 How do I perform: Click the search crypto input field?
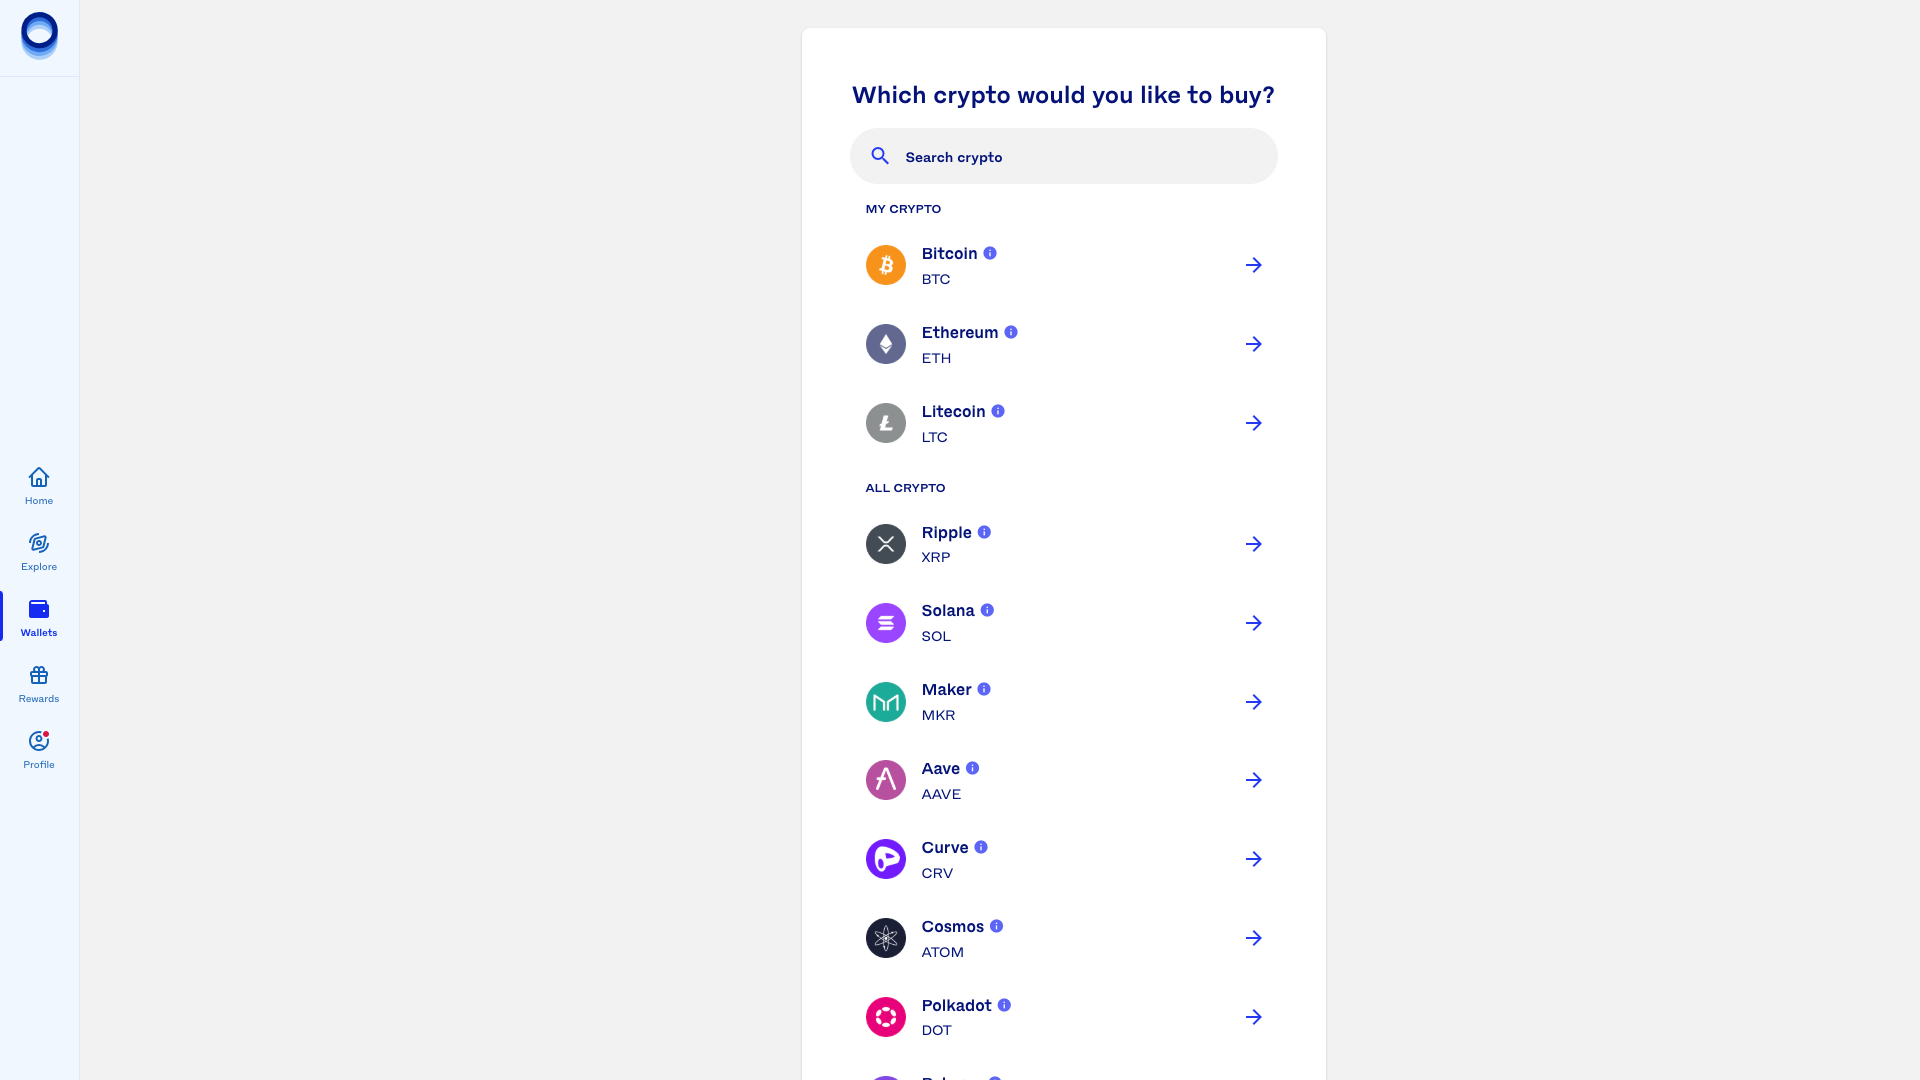1063,156
